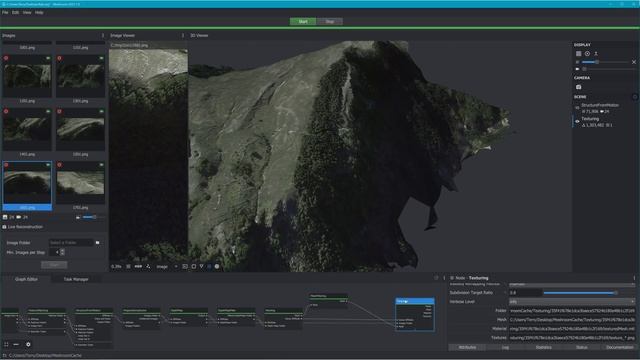This screenshot has width=640, height=360.
Task: Toggle visibility of StructureFromMotion in scene
Action: (x=577, y=108)
